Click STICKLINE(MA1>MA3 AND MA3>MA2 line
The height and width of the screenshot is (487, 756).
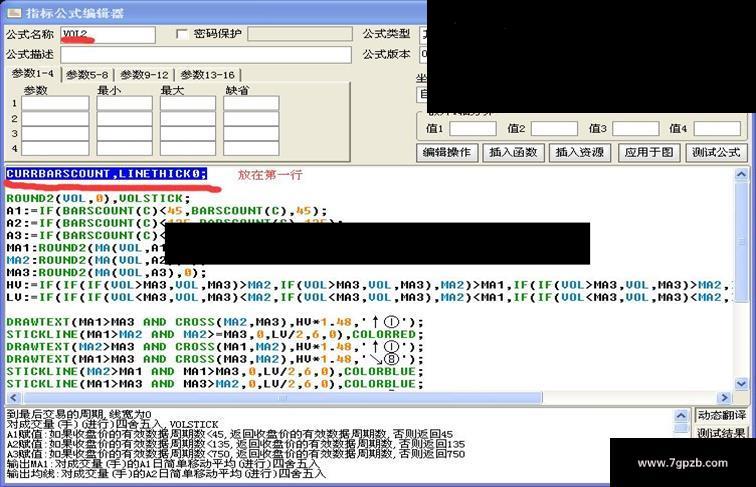click(215, 384)
